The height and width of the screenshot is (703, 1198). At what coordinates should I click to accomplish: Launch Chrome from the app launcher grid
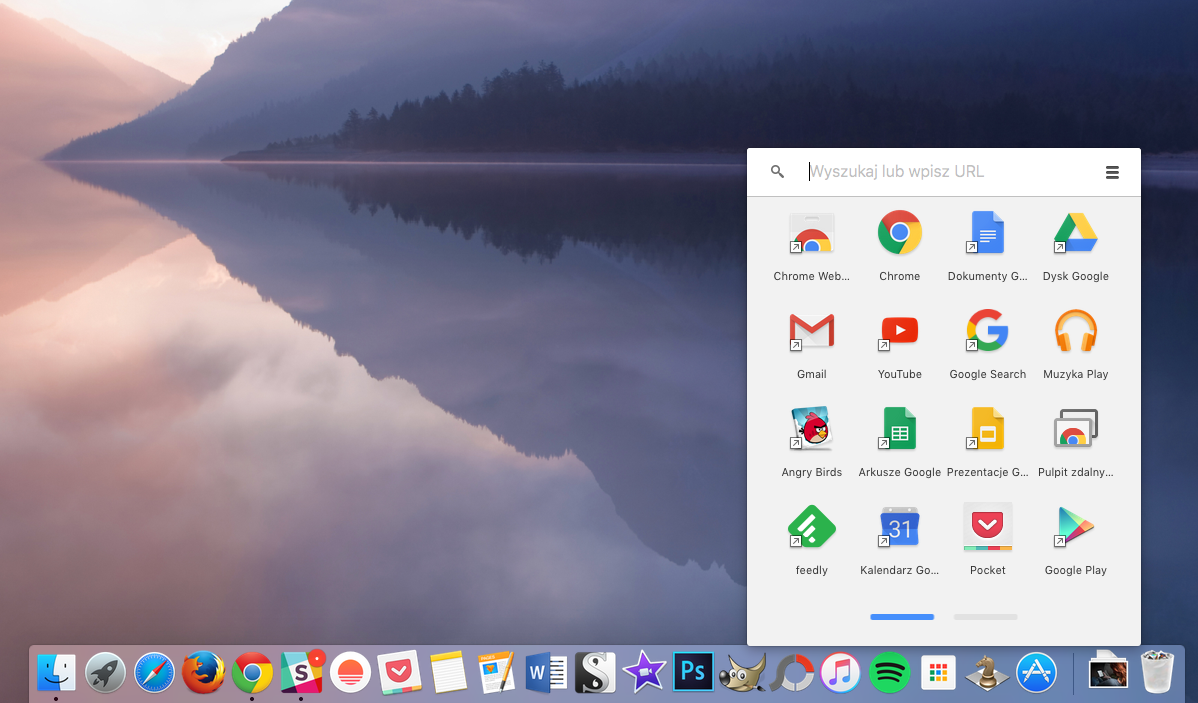click(899, 232)
